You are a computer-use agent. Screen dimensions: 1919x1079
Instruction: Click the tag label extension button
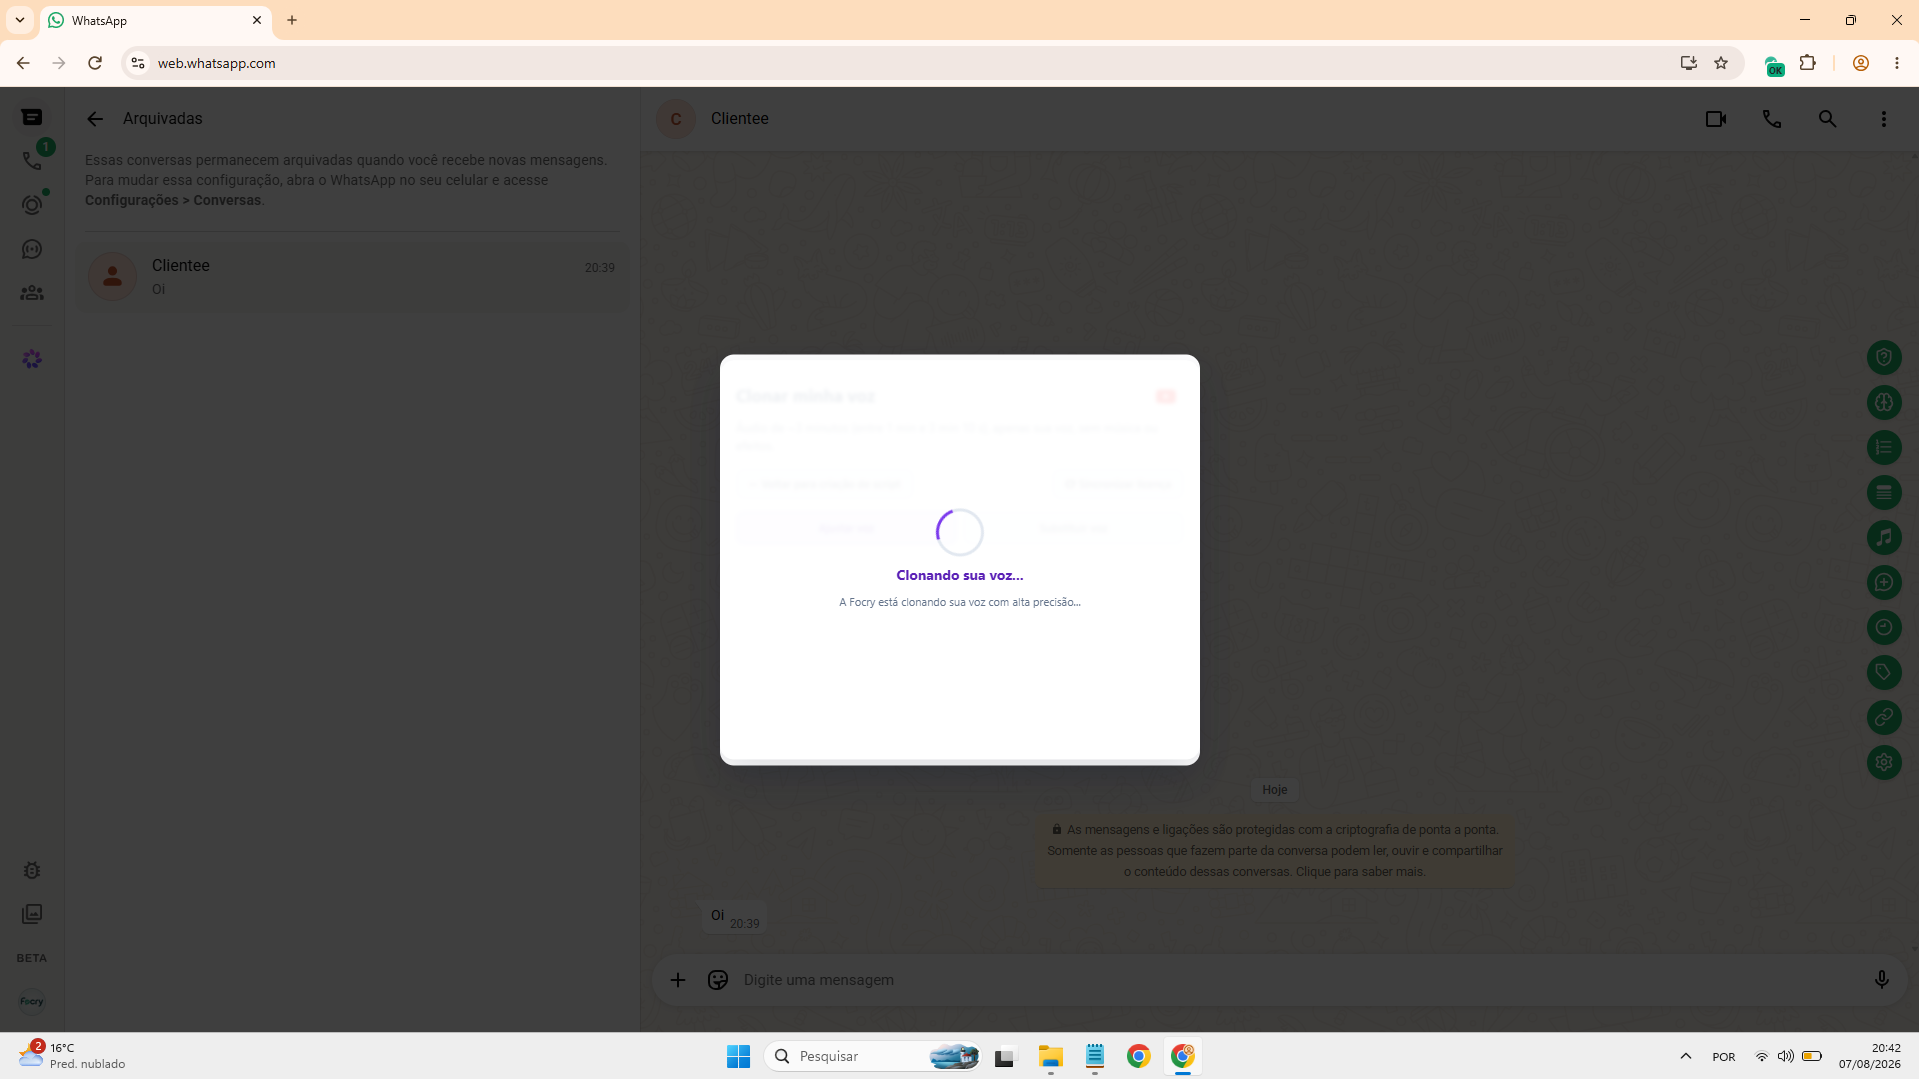(1884, 672)
